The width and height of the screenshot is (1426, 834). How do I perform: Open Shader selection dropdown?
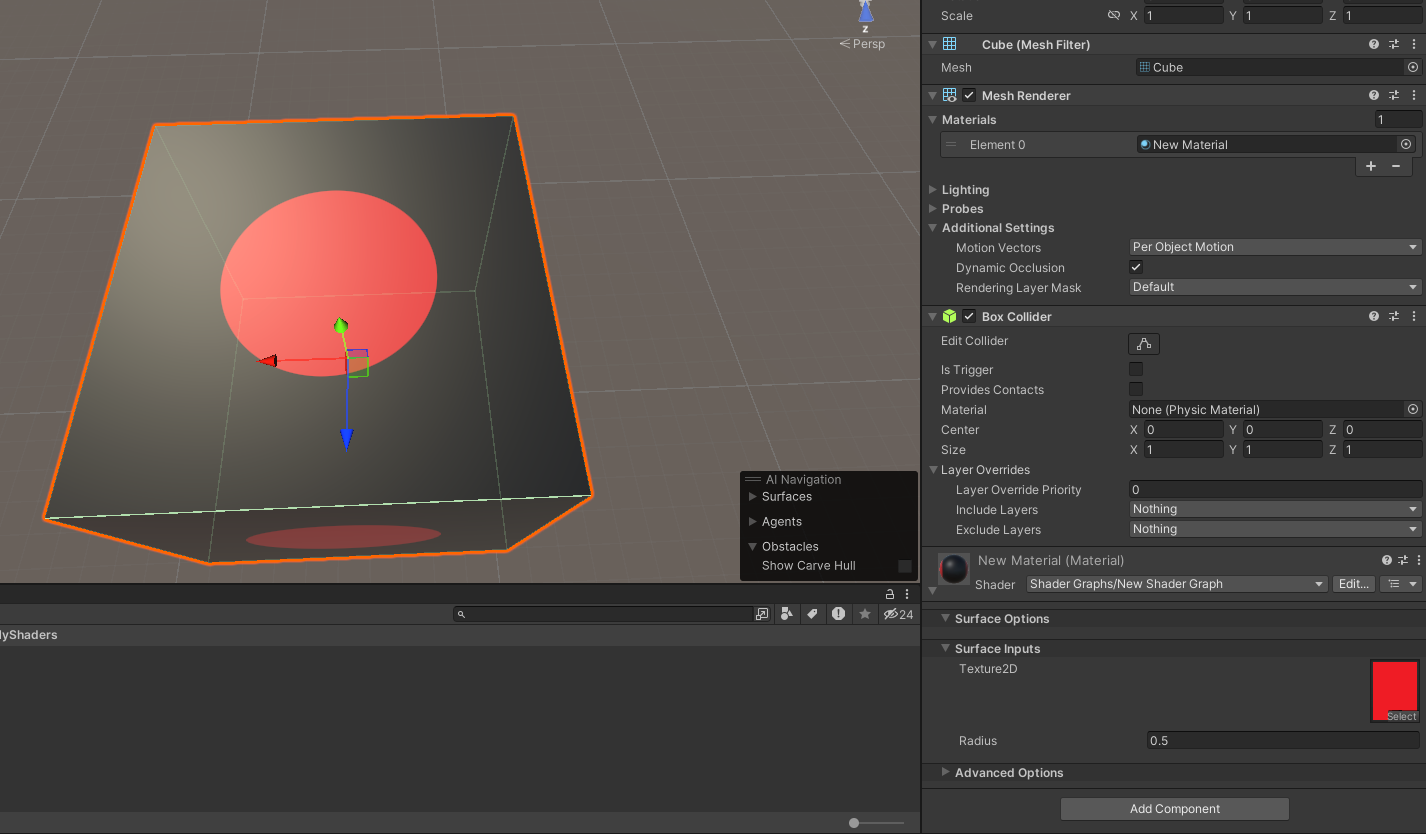point(1177,584)
